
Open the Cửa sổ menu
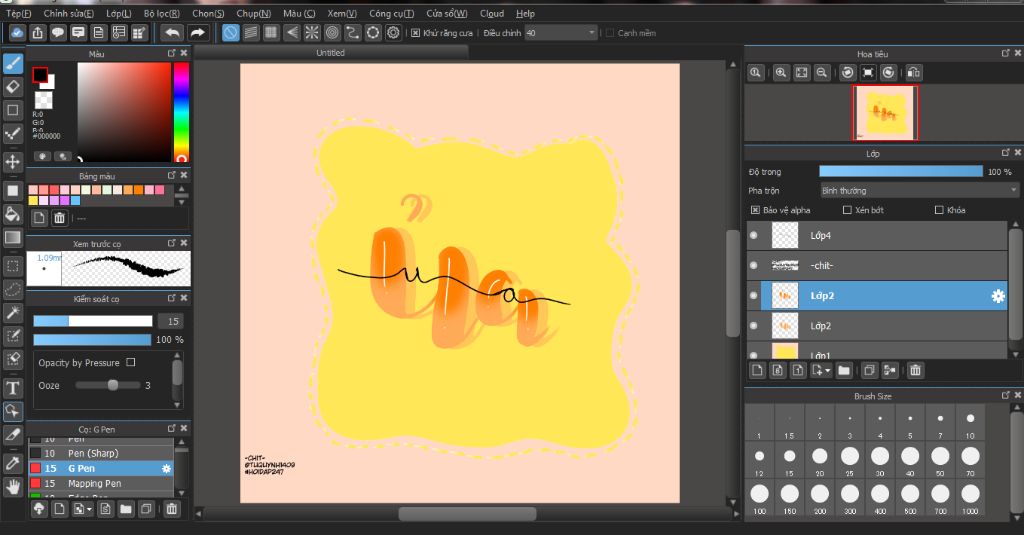pyautogui.click(x=447, y=13)
